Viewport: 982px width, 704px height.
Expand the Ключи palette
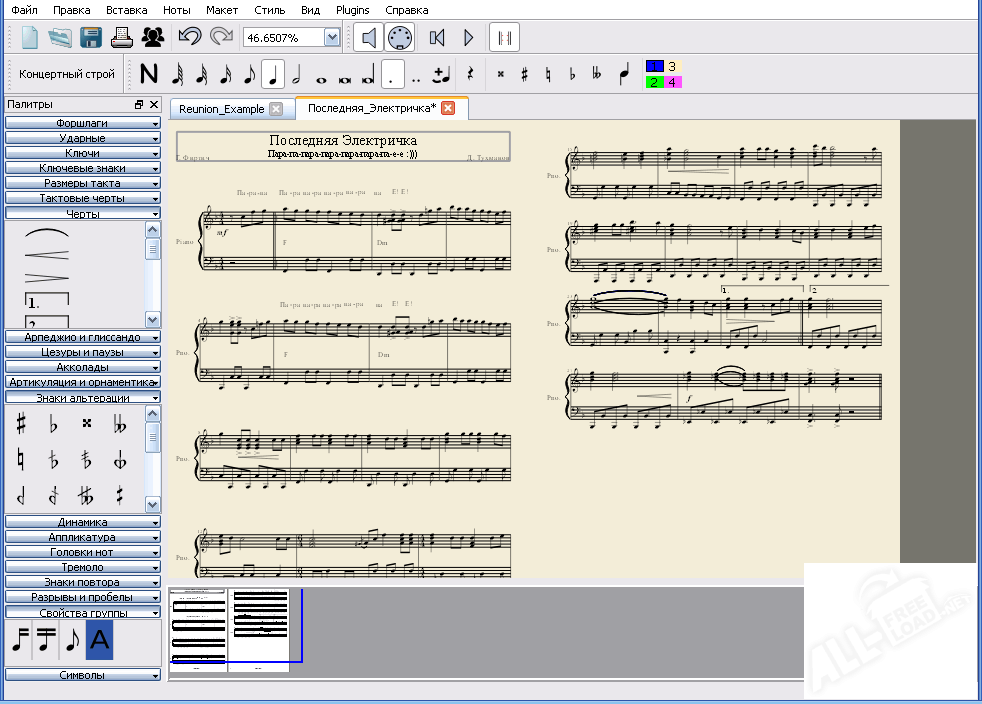(x=82, y=153)
